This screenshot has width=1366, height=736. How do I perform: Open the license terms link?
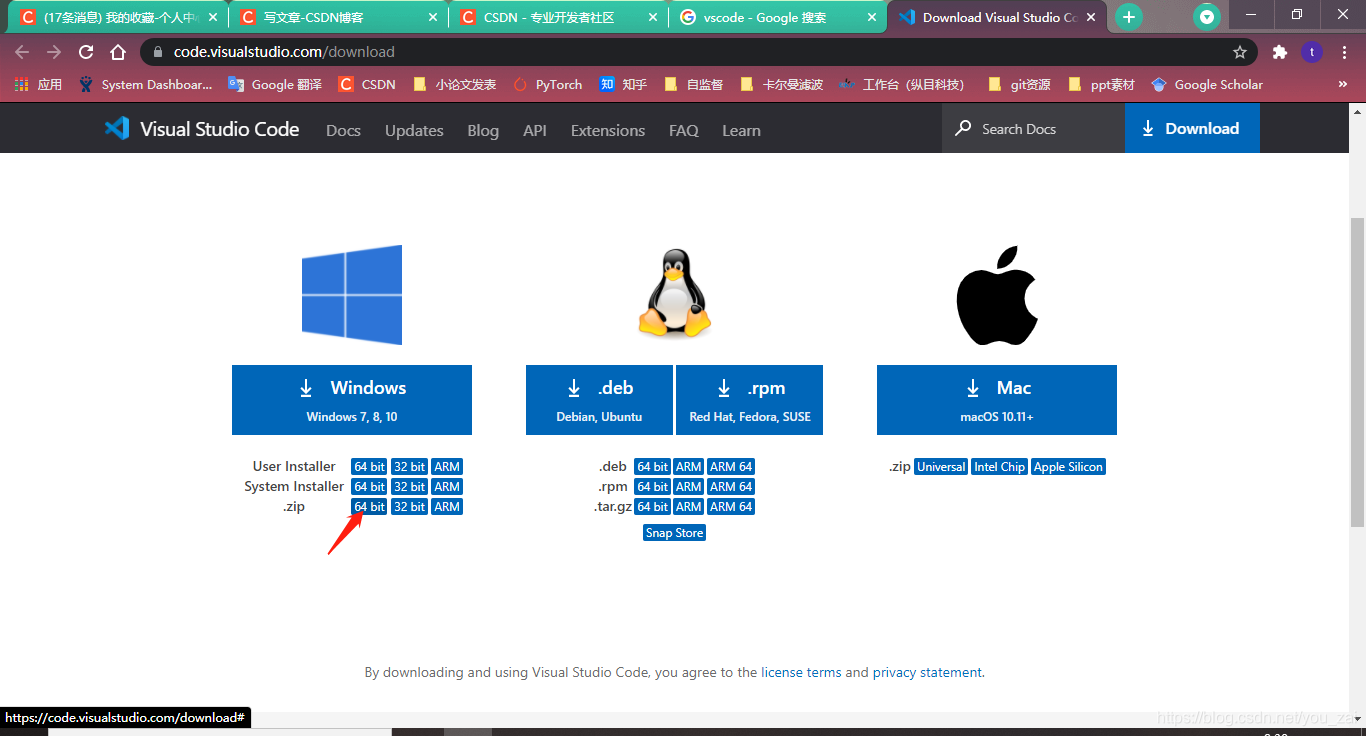(x=801, y=673)
